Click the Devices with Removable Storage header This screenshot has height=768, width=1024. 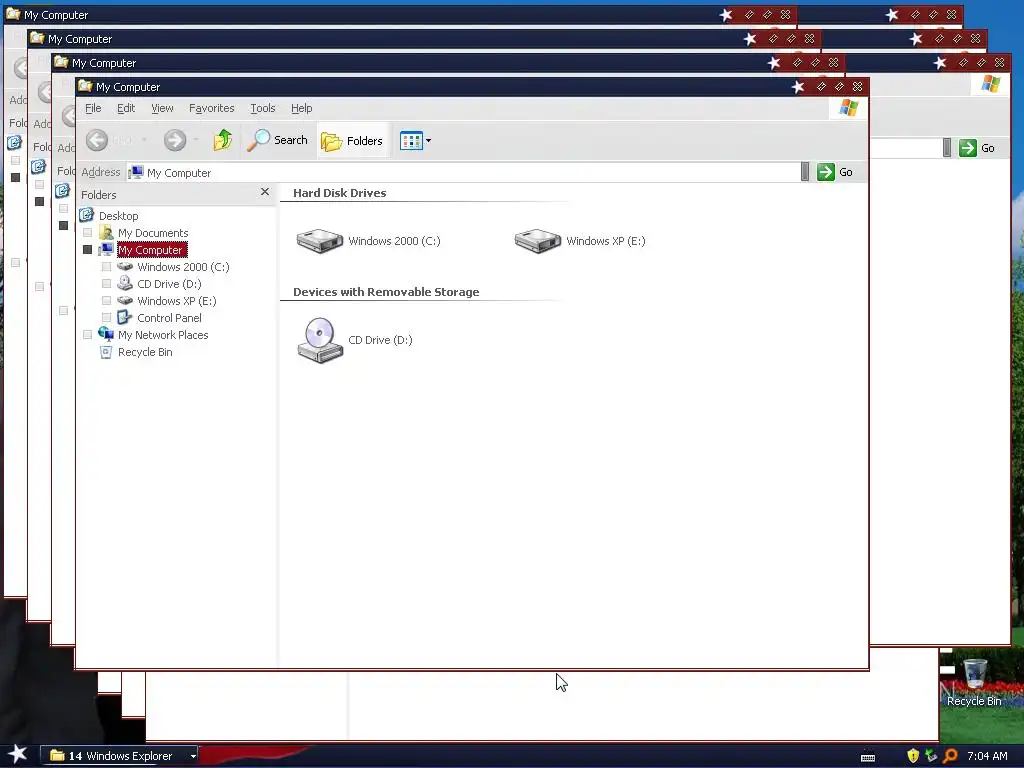(386, 292)
